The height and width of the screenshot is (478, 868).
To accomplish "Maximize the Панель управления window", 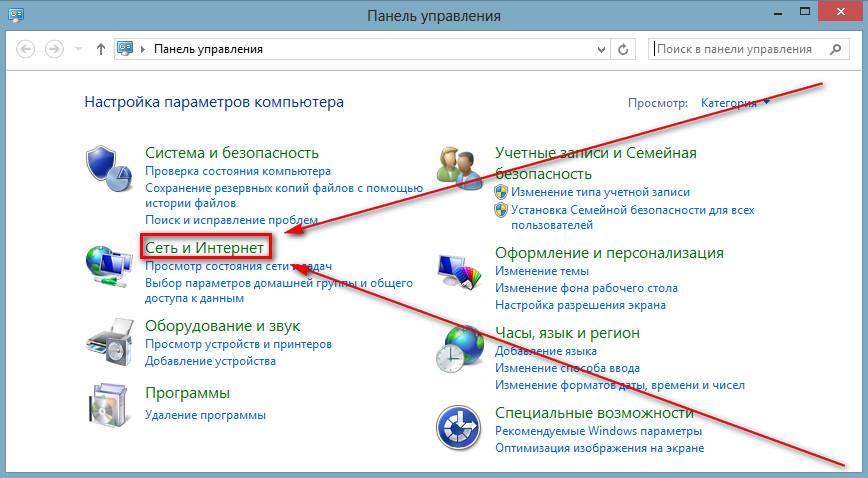I will click(805, 12).
